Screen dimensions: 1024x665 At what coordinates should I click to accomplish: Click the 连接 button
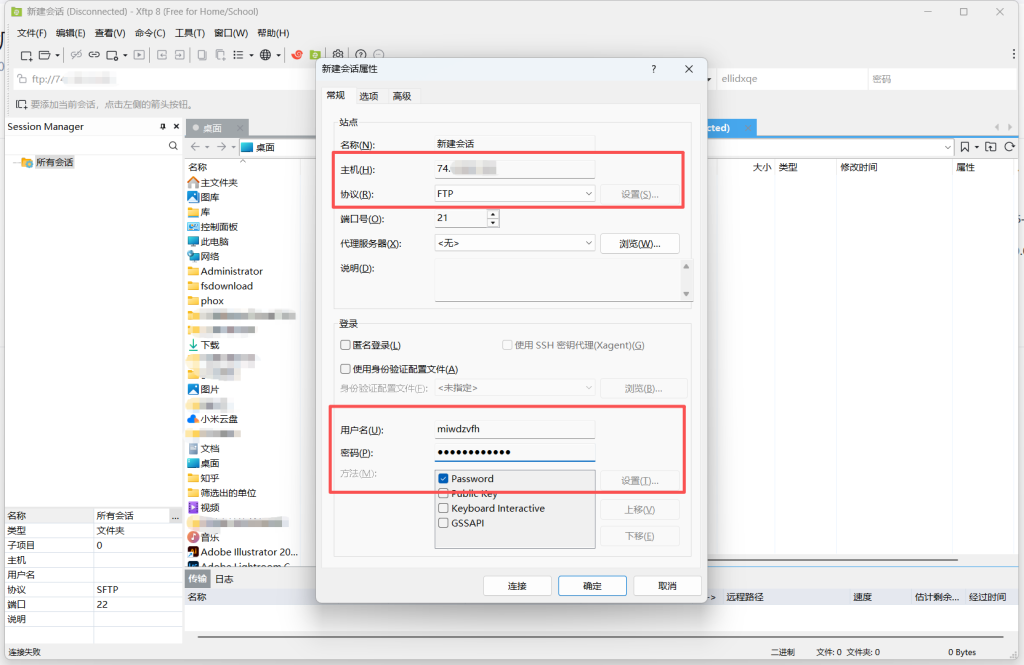[517, 586]
